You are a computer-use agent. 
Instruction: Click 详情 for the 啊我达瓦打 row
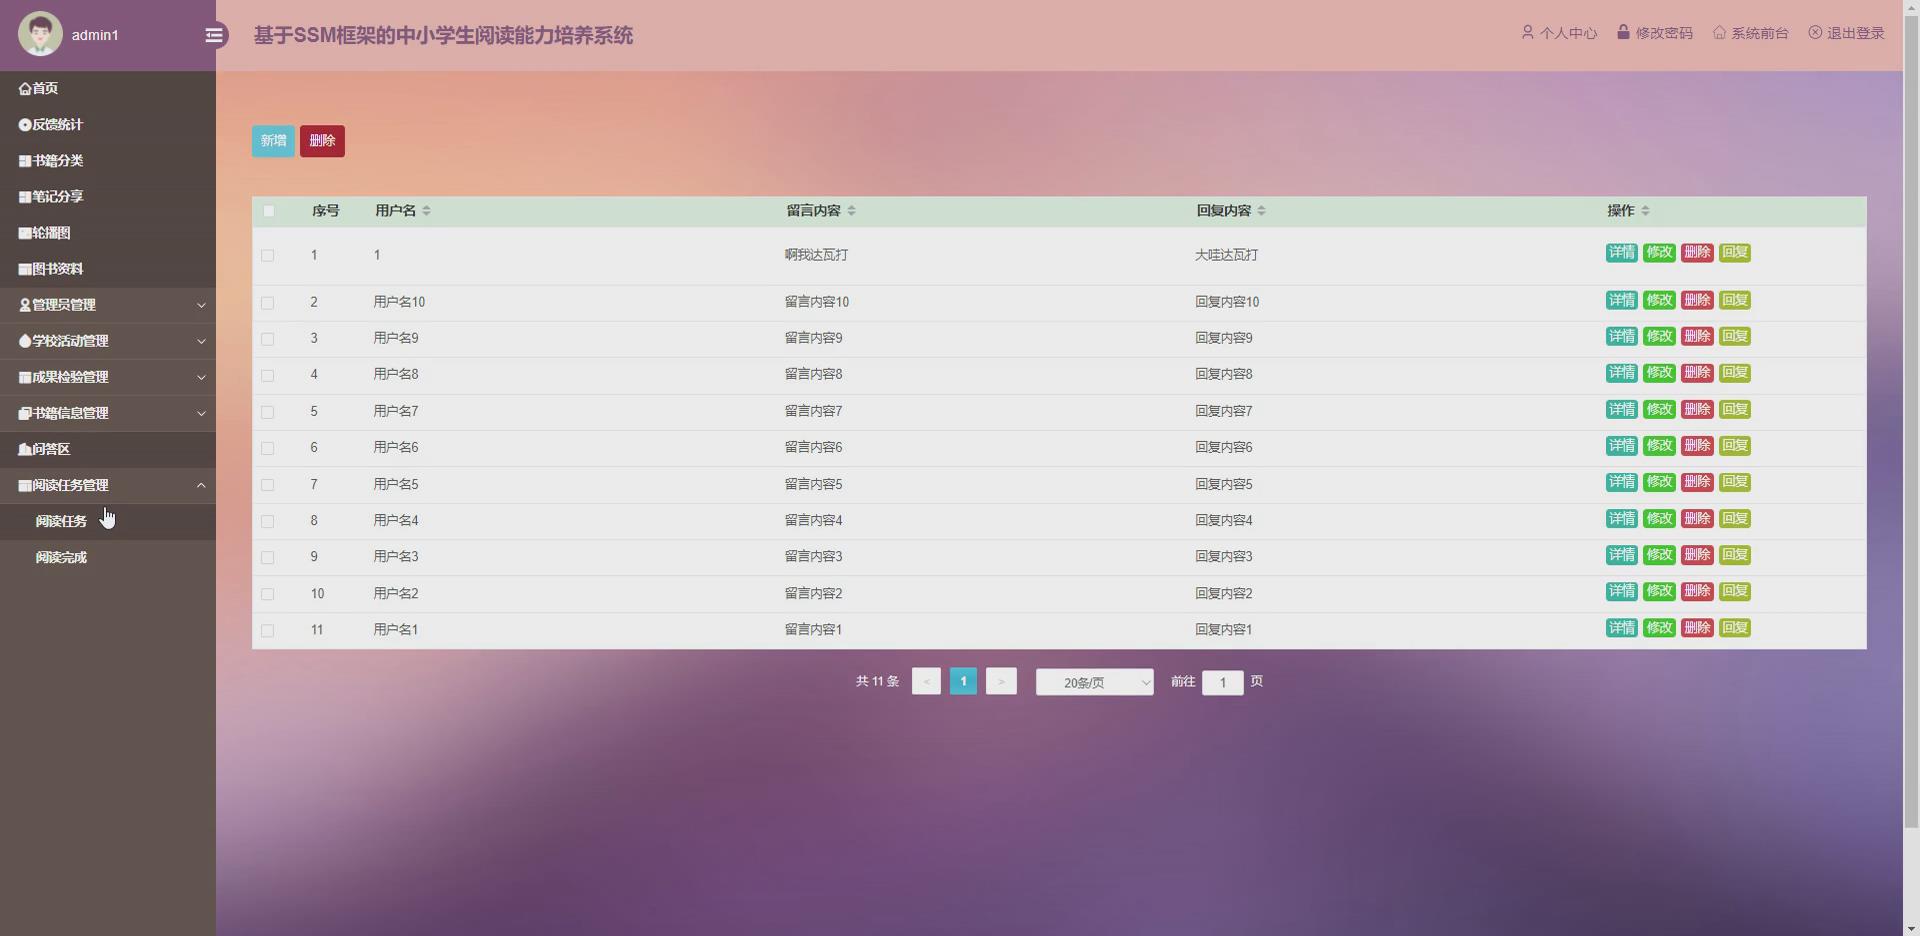1622,253
